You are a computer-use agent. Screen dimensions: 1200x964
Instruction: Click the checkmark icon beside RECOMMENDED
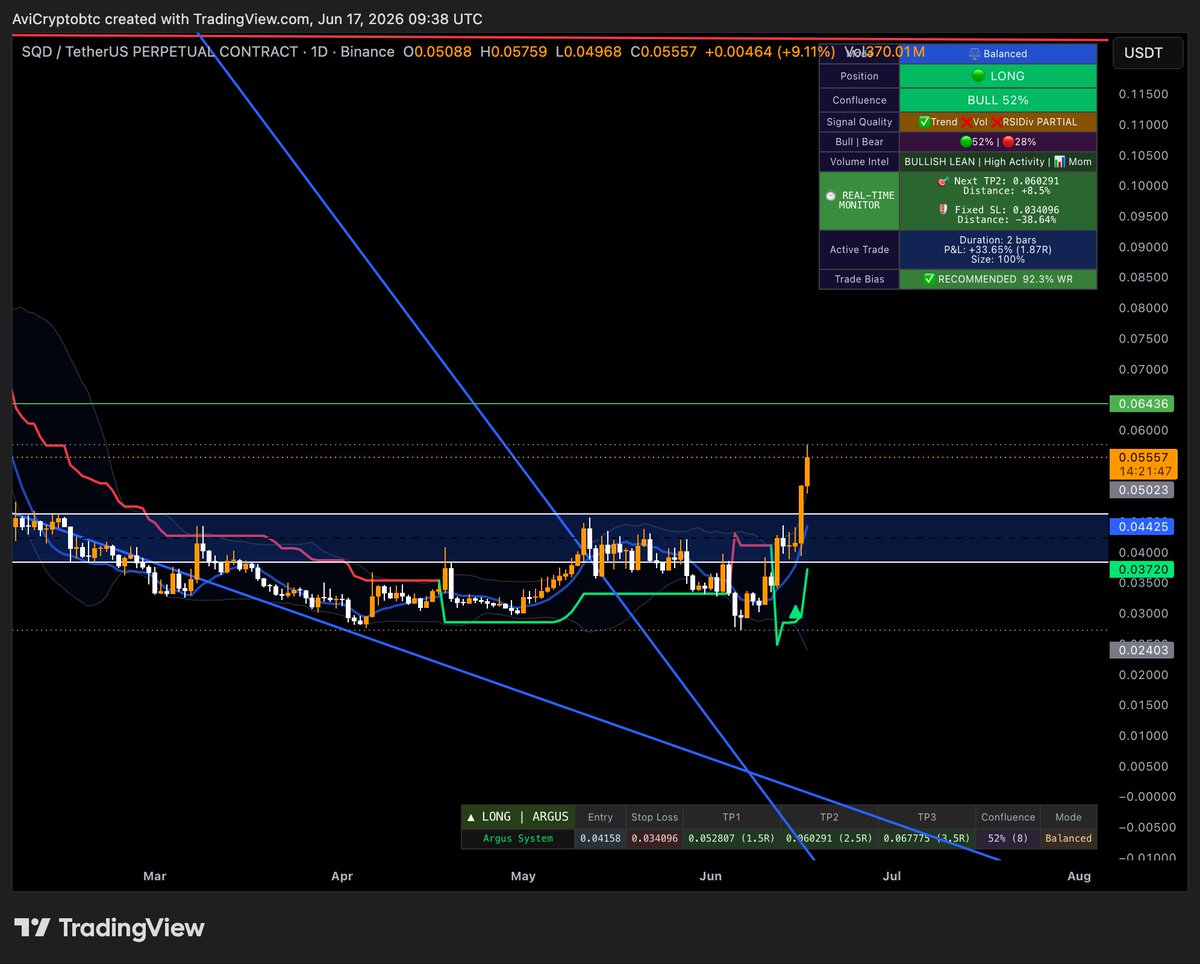coord(930,279)
